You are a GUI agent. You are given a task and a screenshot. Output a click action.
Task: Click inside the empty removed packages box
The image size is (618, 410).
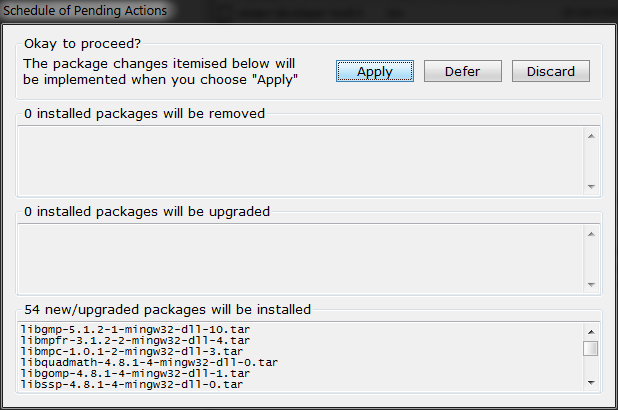(x=300, y=159)
